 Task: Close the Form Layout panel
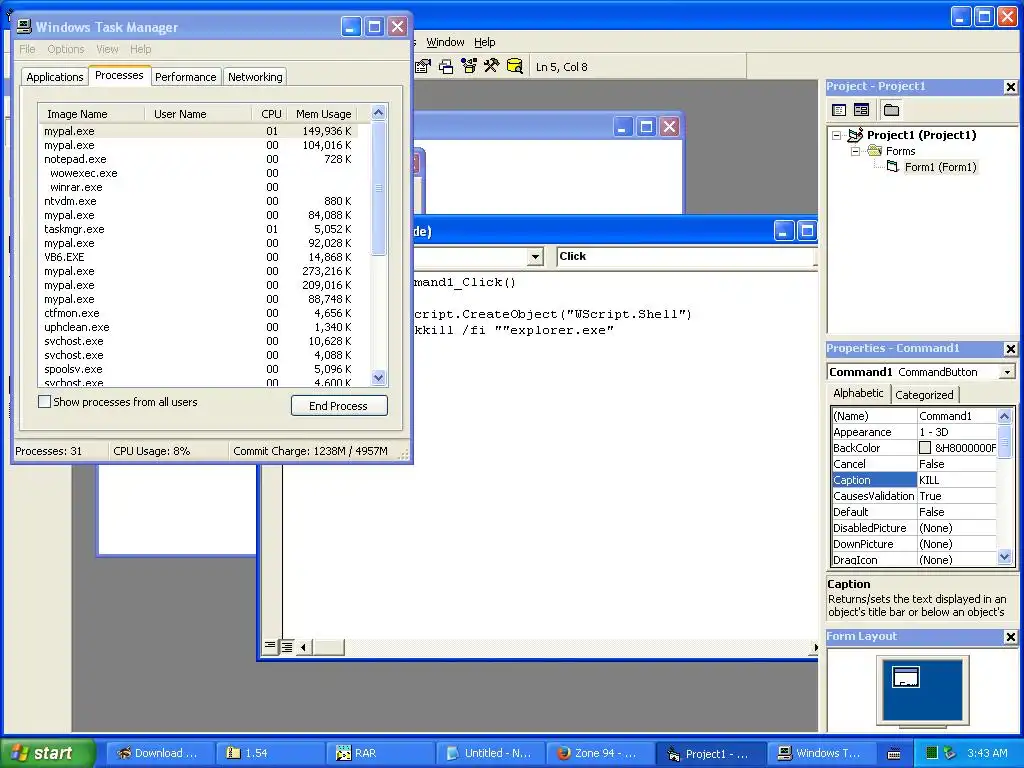(1010, 637)
